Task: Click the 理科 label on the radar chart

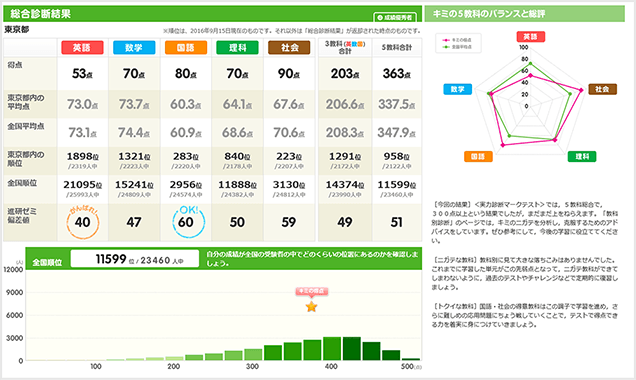Action: (582, 157)
